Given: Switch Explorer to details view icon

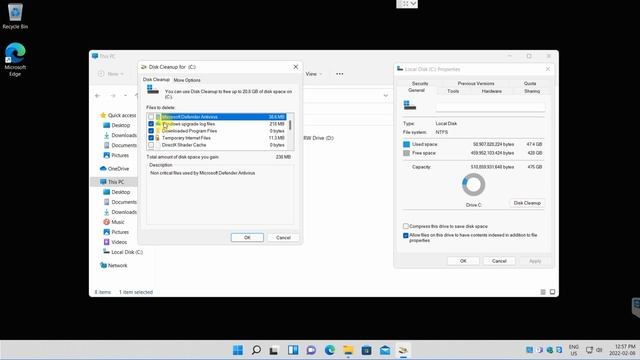Looking at the screenshot, I should click(x=543, y=292).
